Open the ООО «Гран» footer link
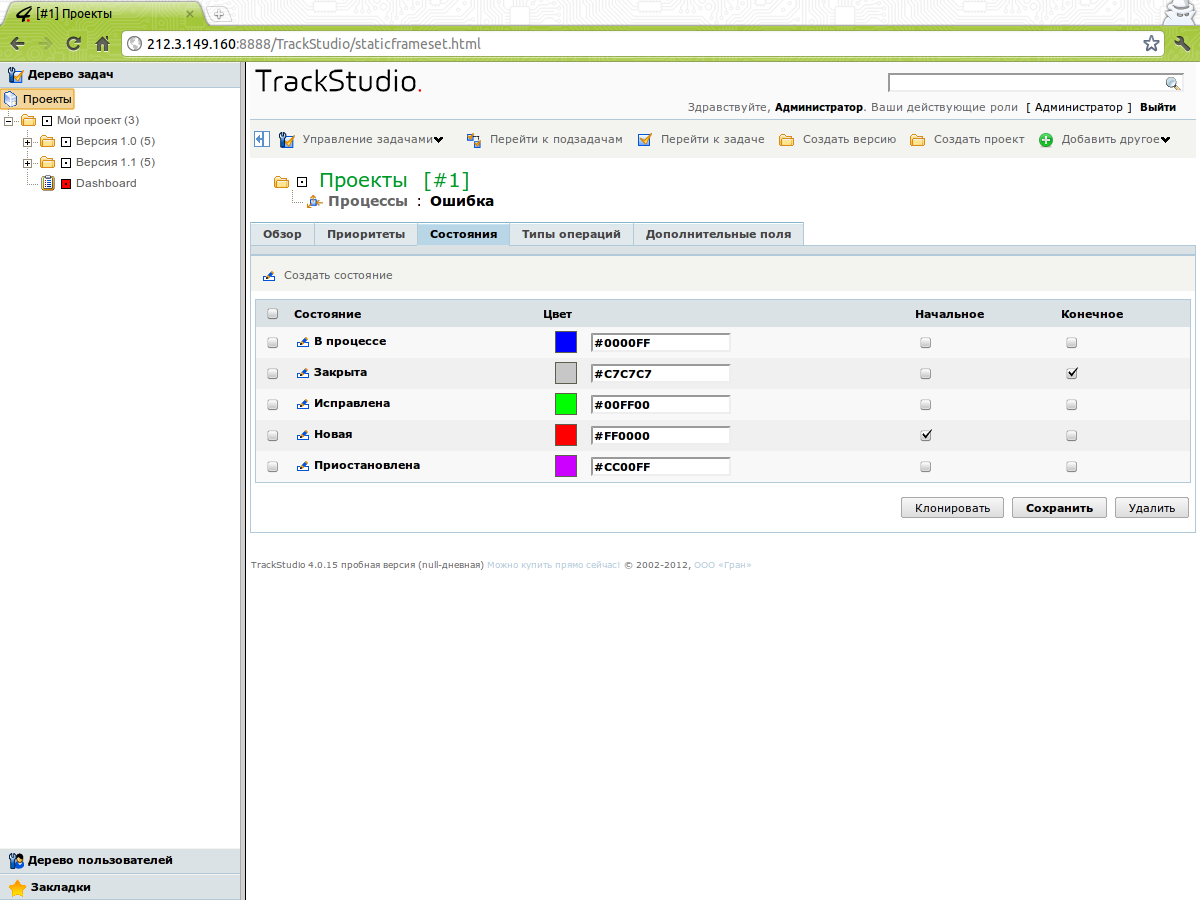1200x900 pixels. coord(722,565)
